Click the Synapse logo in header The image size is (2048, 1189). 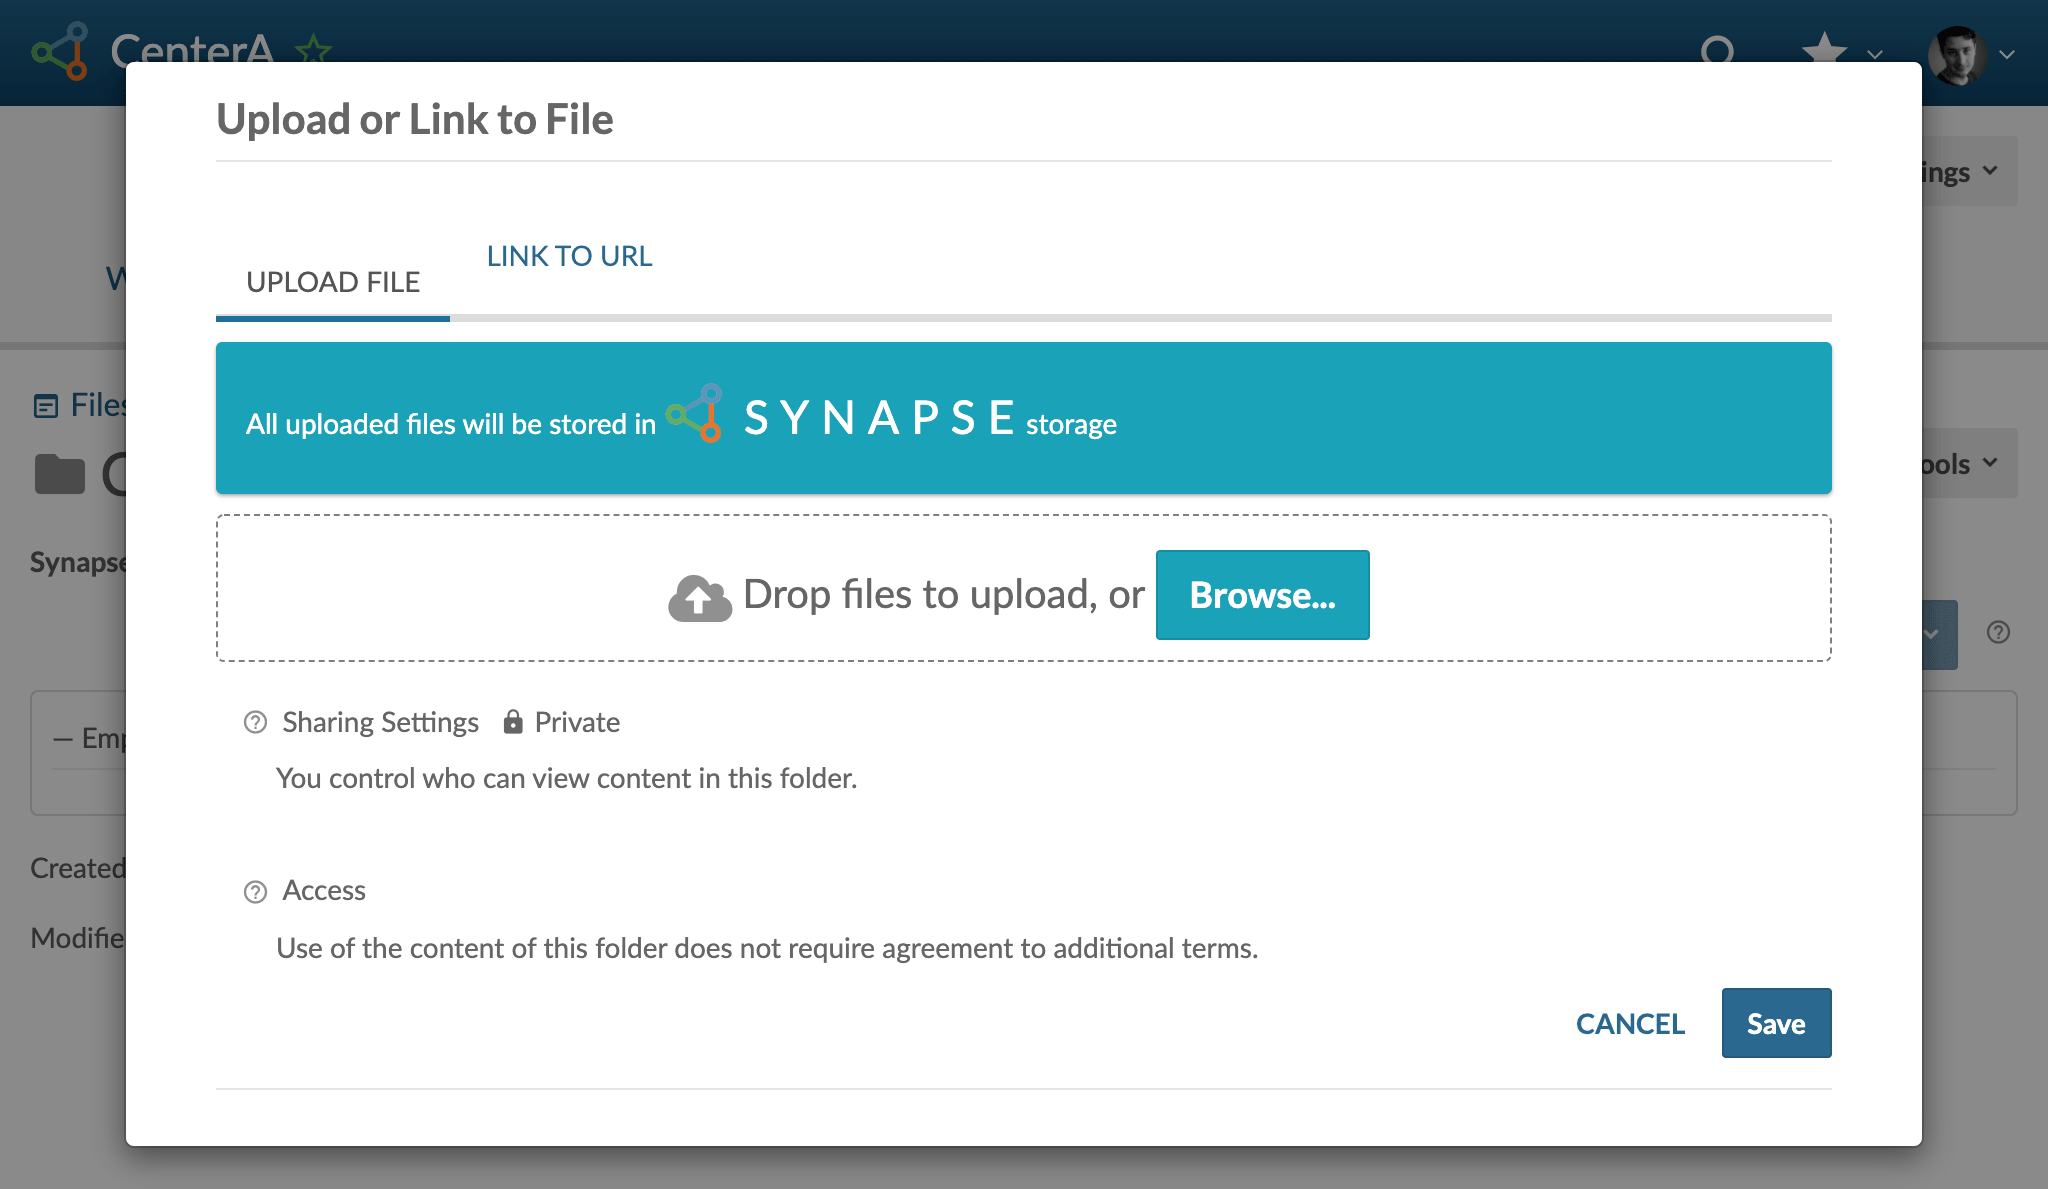click(60, 50)
